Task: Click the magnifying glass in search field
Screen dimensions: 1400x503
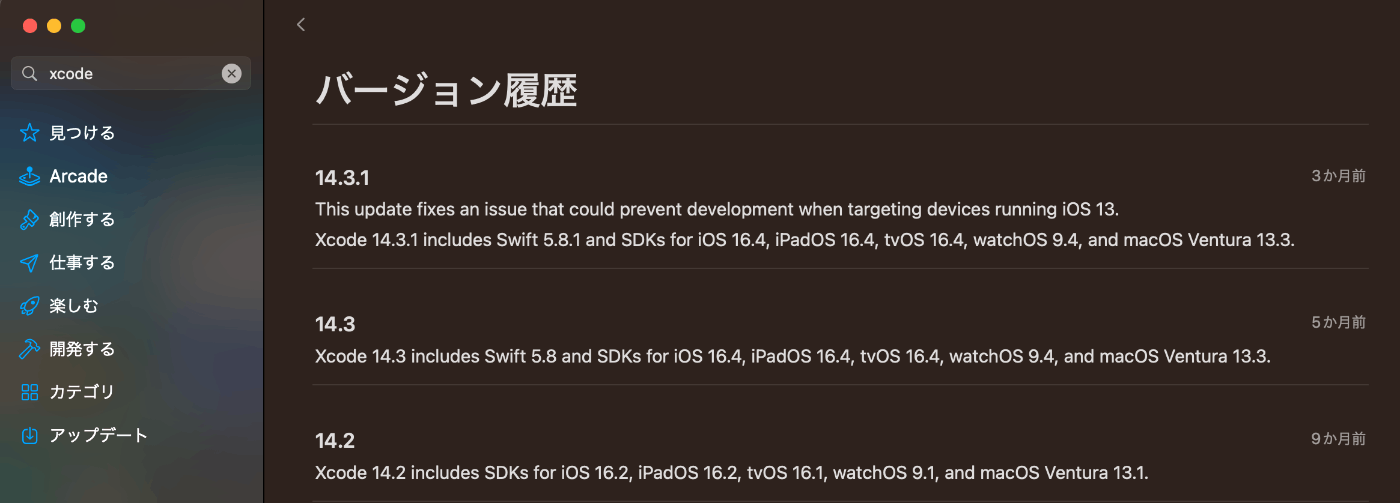Action: (x=29, y=73)
